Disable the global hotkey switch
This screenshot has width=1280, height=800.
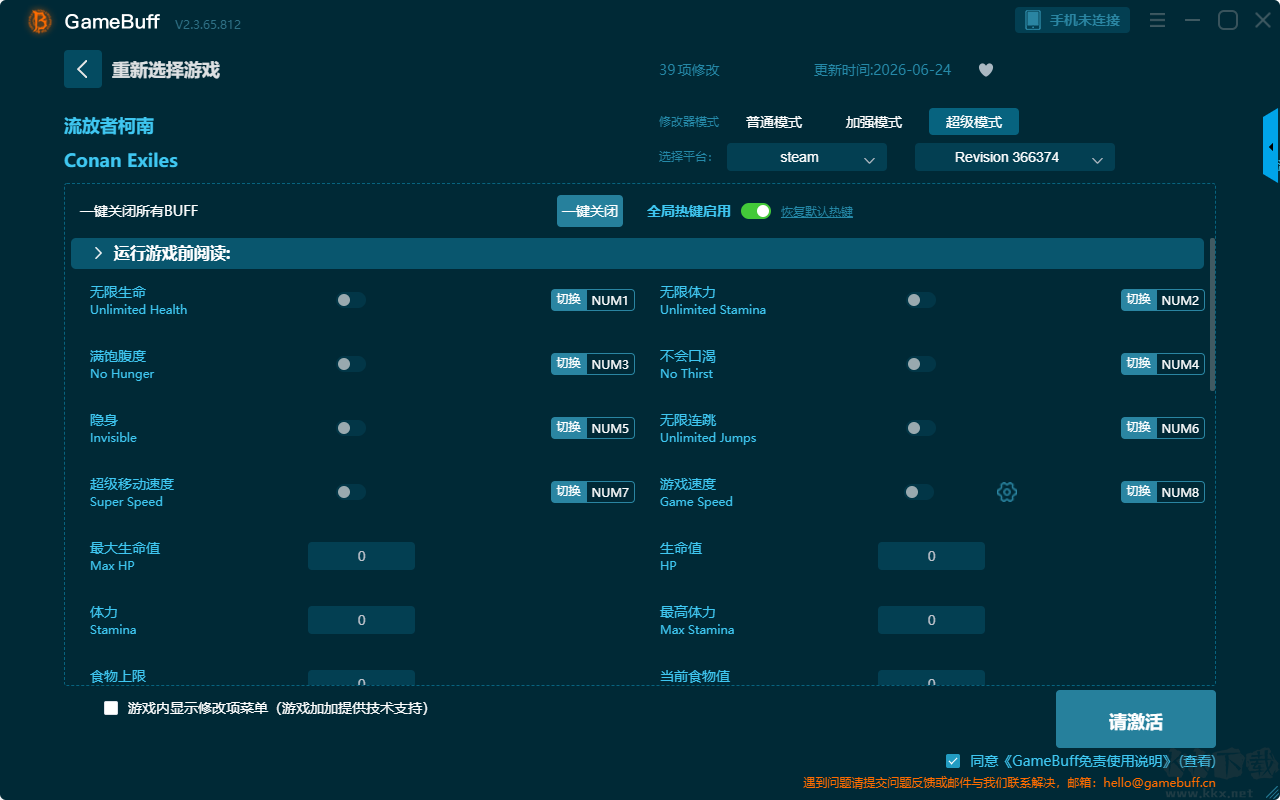[756, 211]
